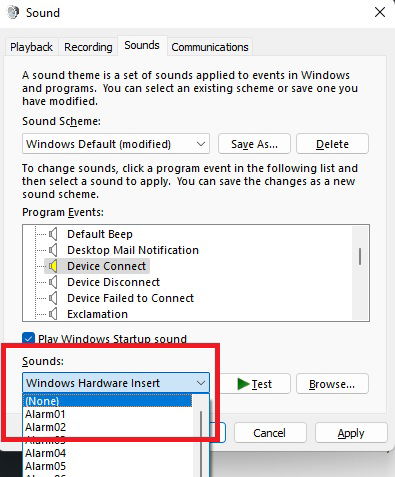This screenshot has height=477, width=395.
Task: Click the Sound window title icon
Action: (14, 13)
